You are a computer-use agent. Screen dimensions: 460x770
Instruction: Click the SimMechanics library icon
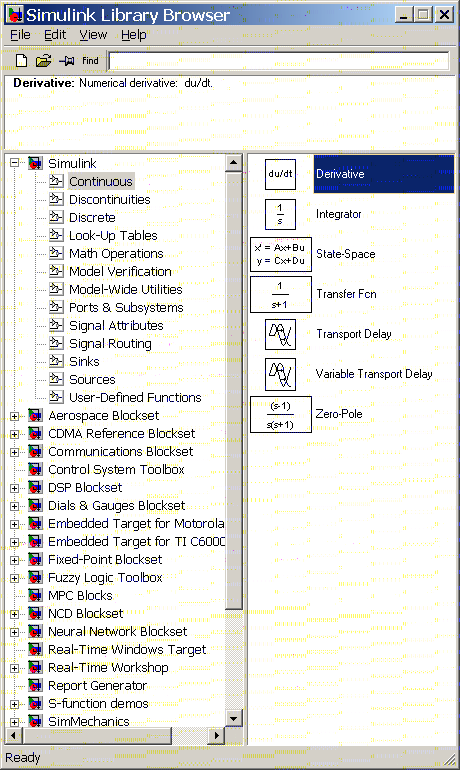pyautogui.click(x=35, y=721)
